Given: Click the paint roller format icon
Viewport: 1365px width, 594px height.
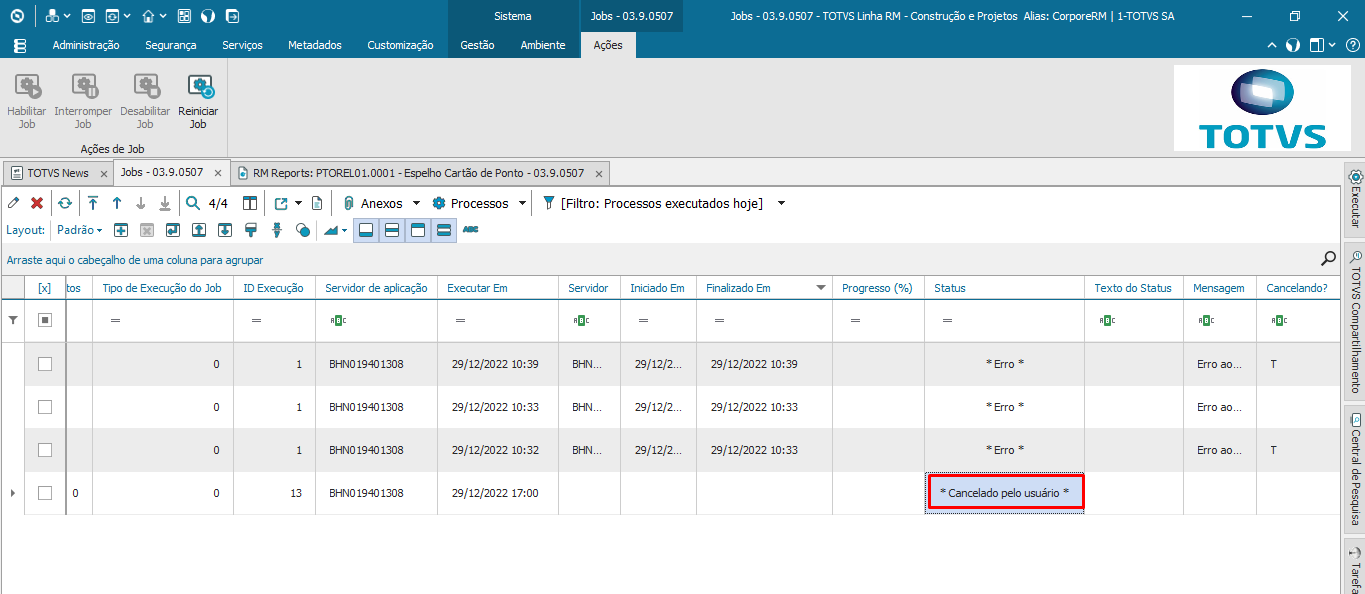Looking at the screenshot, I should 251,230.
